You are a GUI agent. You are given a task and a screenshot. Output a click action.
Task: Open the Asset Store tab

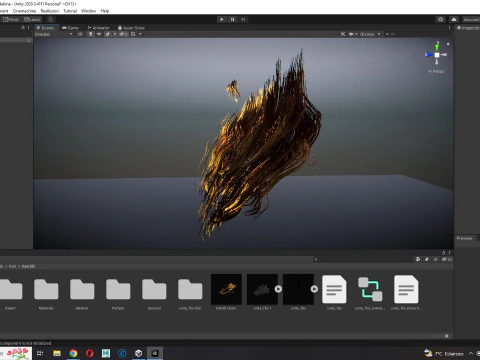tap(131, 28)
